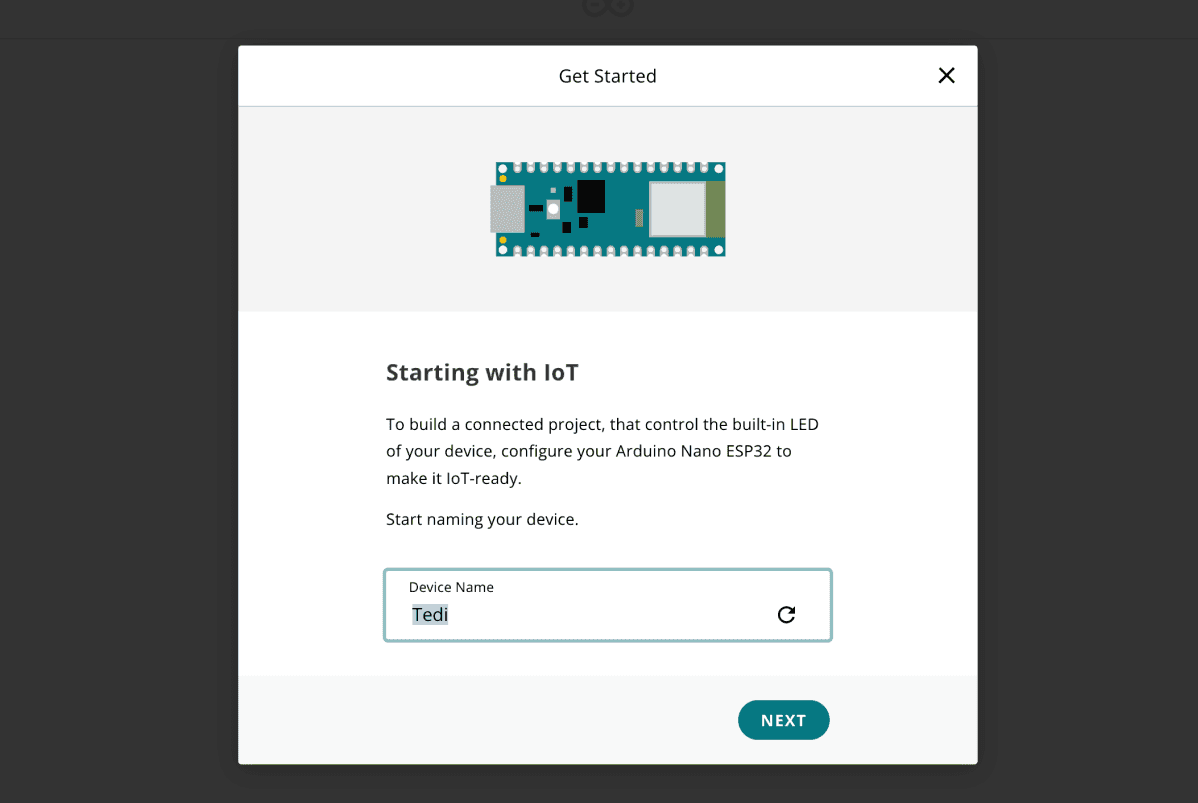Click the Arduino Nano ESP32 board image
The width and height of the screenshot is (1198, 803).
610,209
